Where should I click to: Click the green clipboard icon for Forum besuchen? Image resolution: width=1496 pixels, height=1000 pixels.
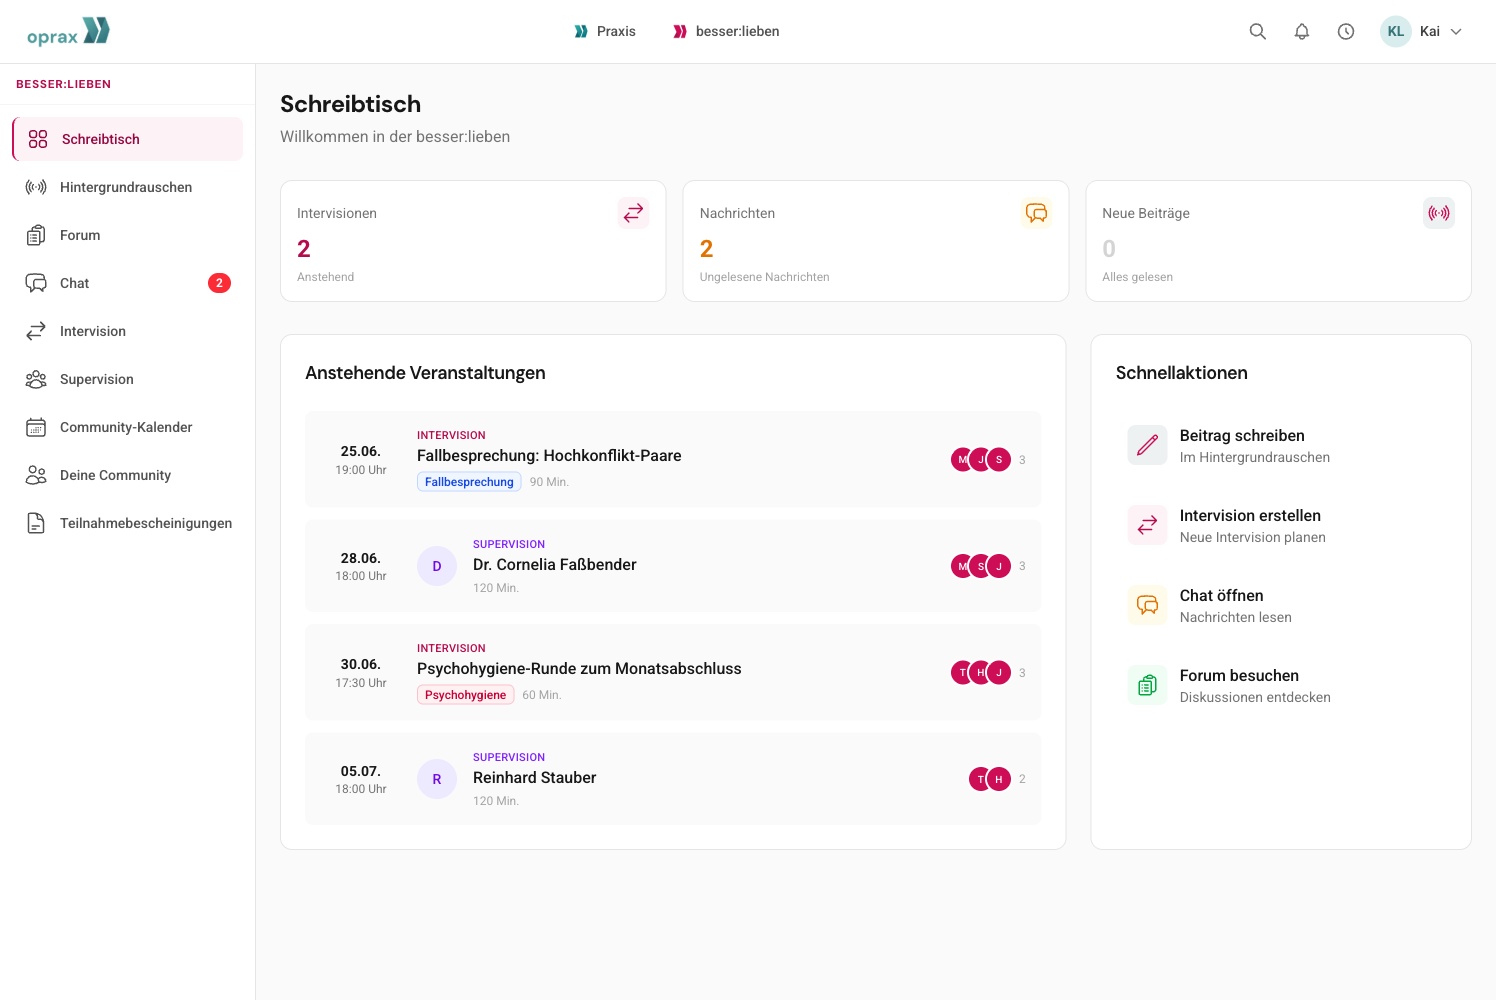(1148, 685)
